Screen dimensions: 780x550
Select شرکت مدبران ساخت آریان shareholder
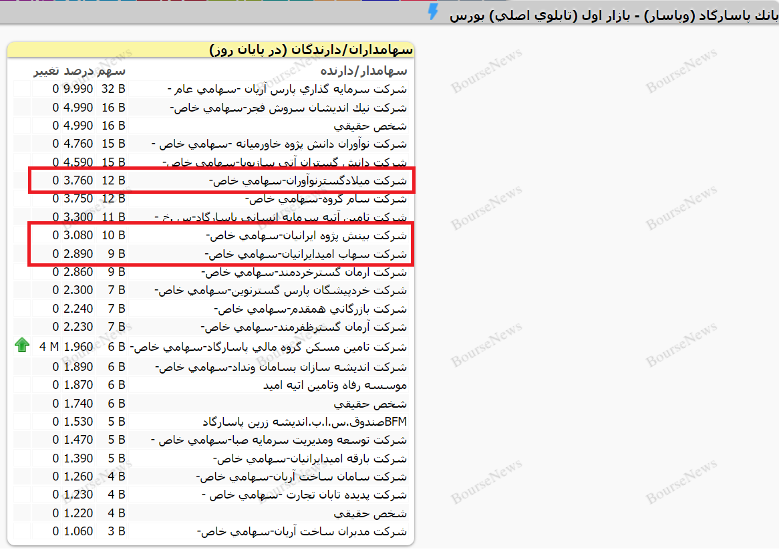click(302, 532)
